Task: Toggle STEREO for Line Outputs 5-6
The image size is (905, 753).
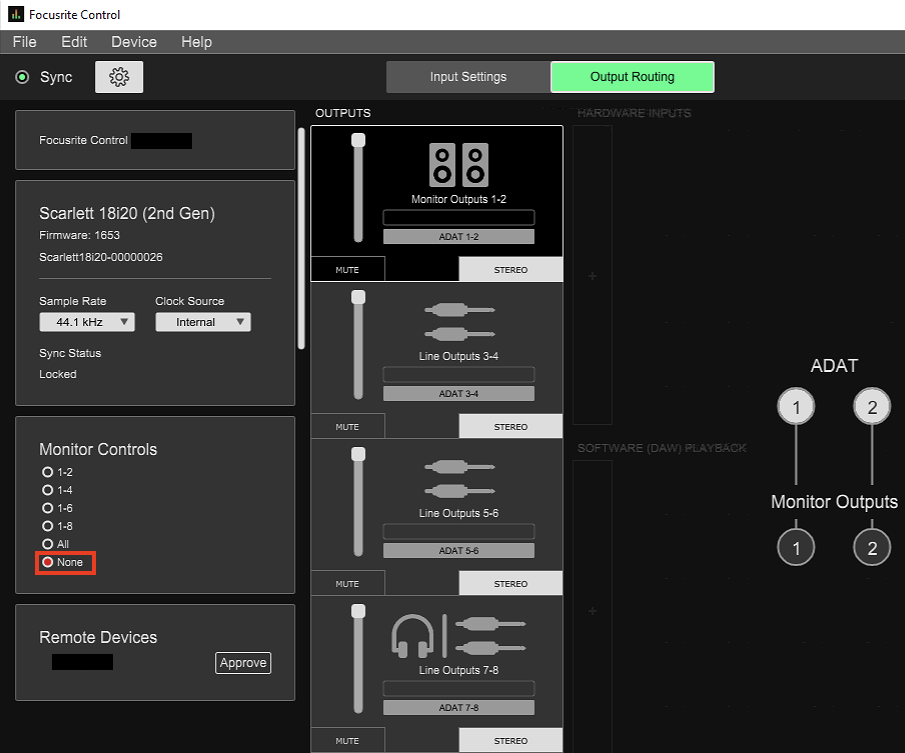Action: pos(511,583)
